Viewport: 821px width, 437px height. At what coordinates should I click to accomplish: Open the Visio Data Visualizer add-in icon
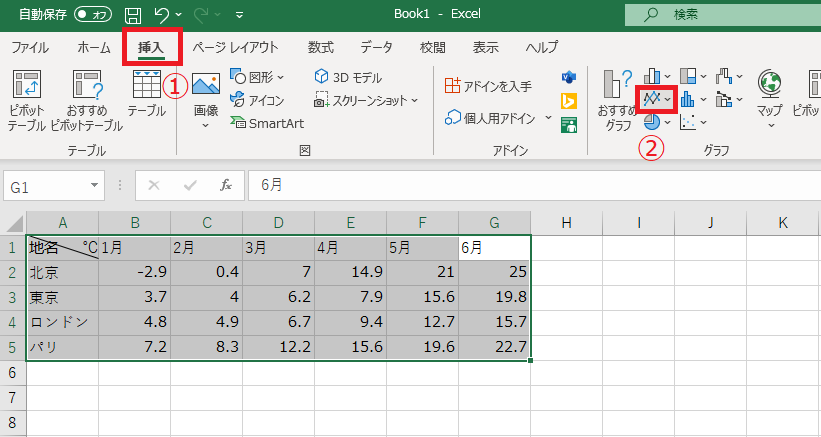(569, 77)
